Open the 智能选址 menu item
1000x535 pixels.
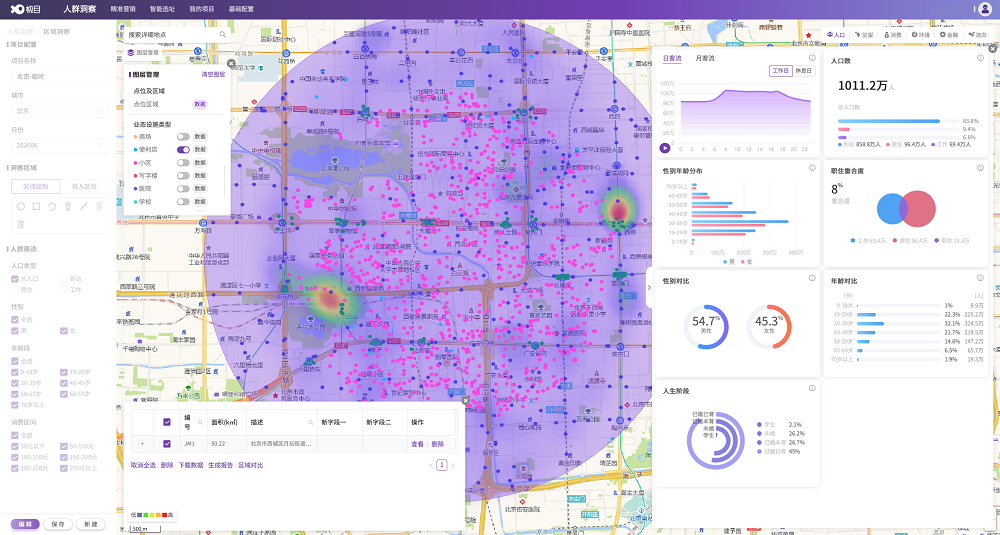pyautogui.click(x=161, y=8)
